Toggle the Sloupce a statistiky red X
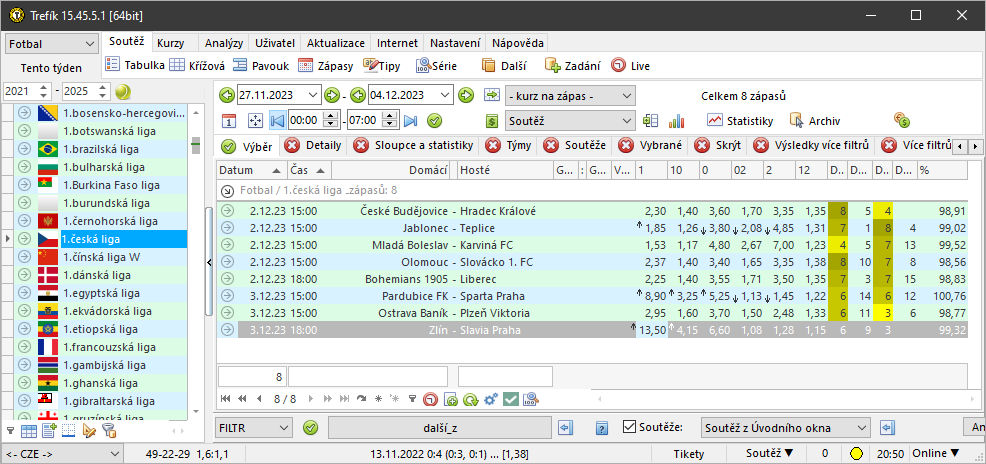The width and height of the screenshot is (986, 464). tap(361, 146)
